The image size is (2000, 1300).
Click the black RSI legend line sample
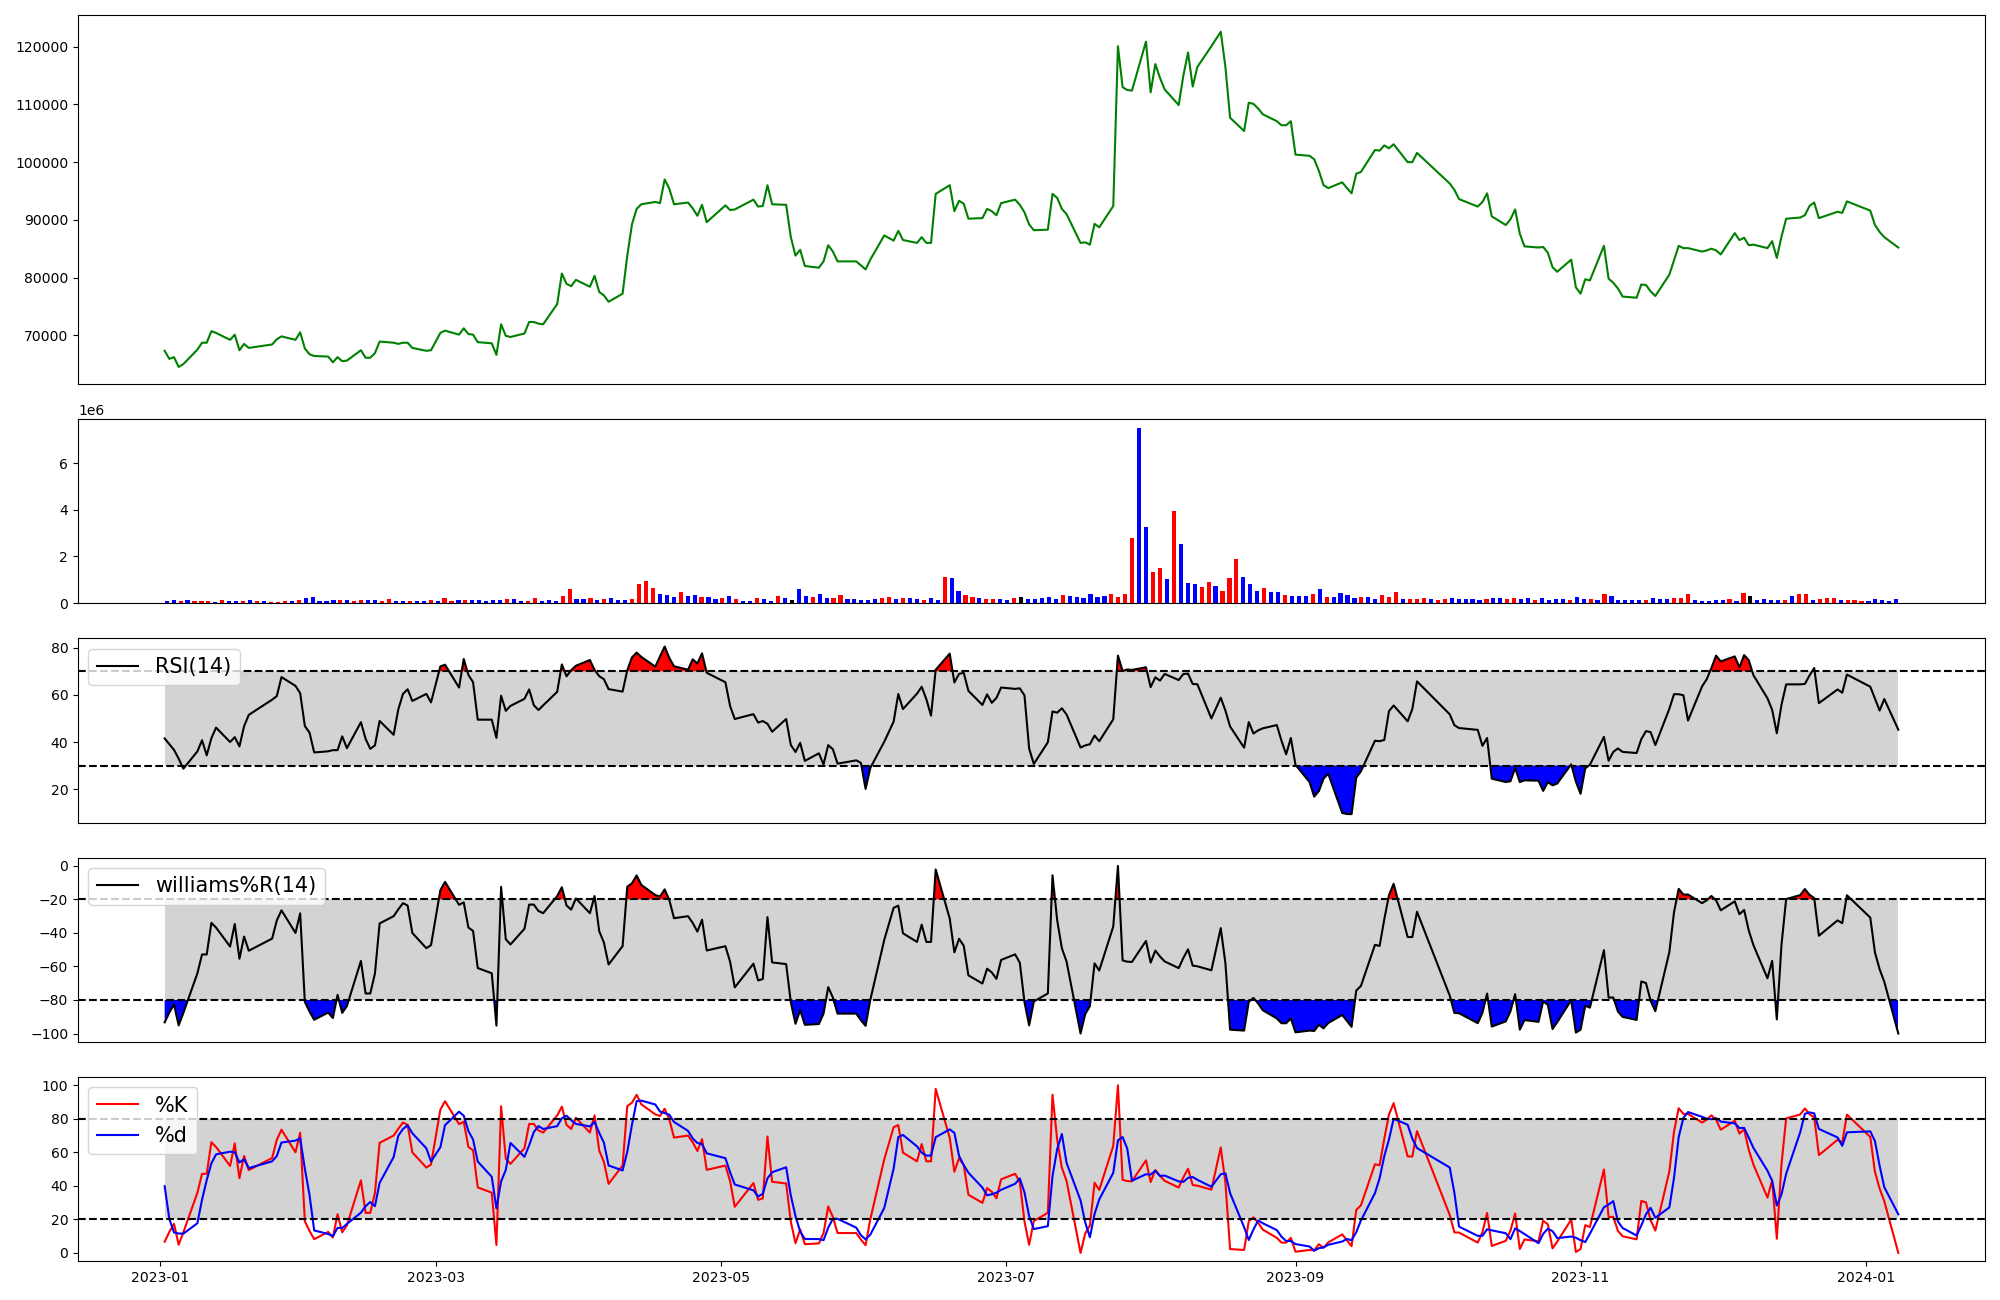point(117,666)
